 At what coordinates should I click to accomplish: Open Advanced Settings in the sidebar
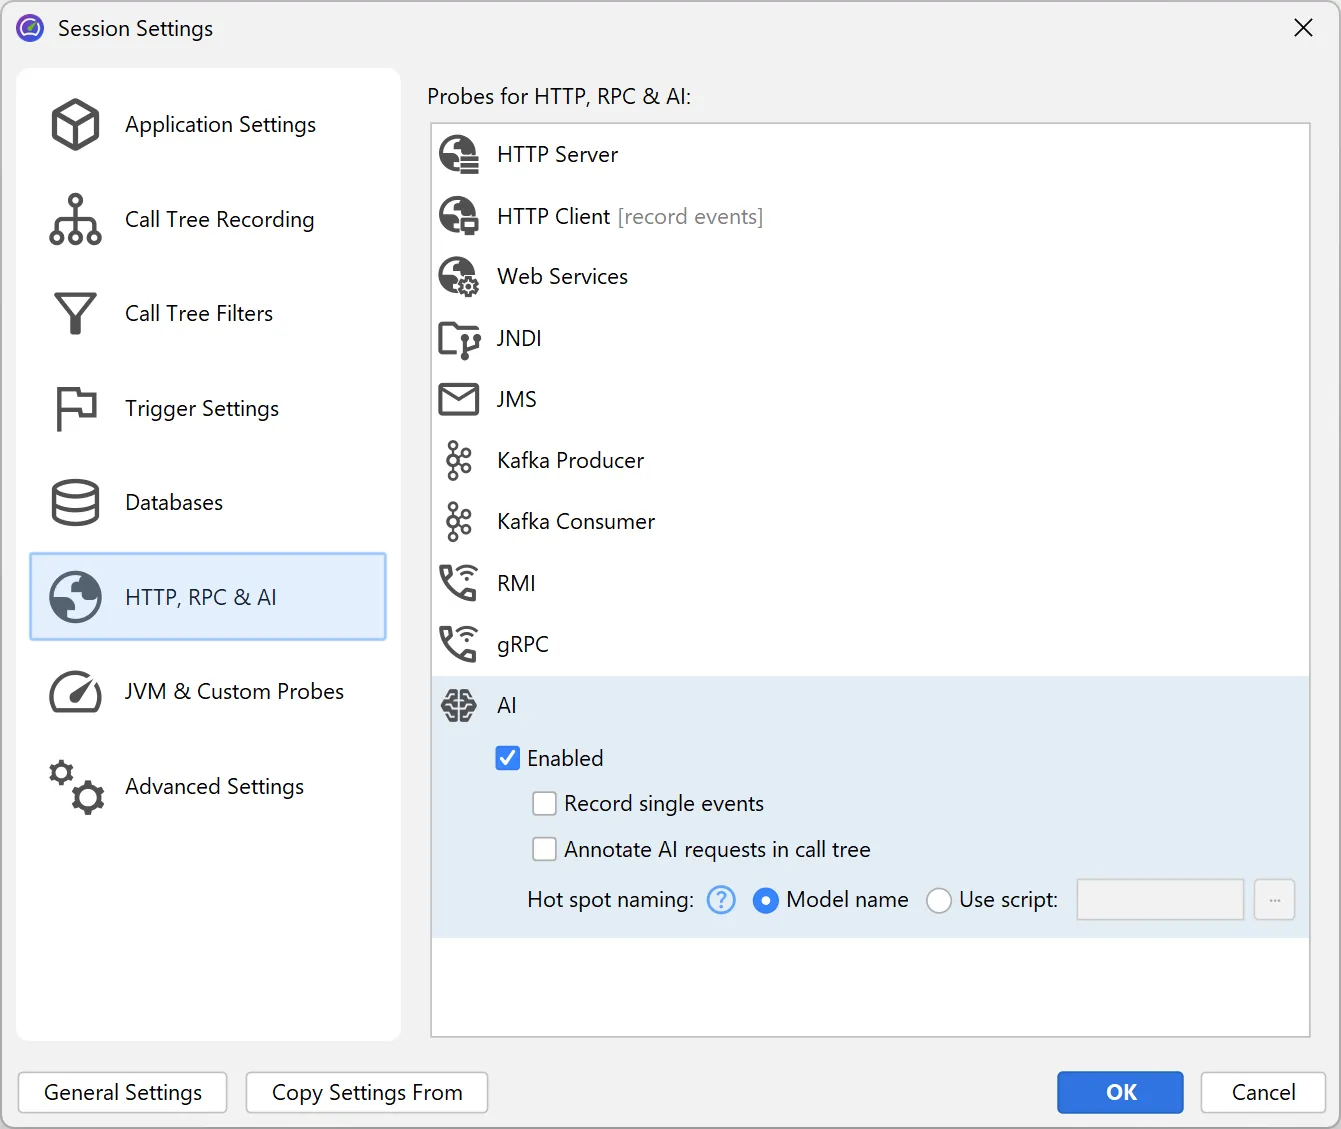pyautogui.click(x=213, y=786)
